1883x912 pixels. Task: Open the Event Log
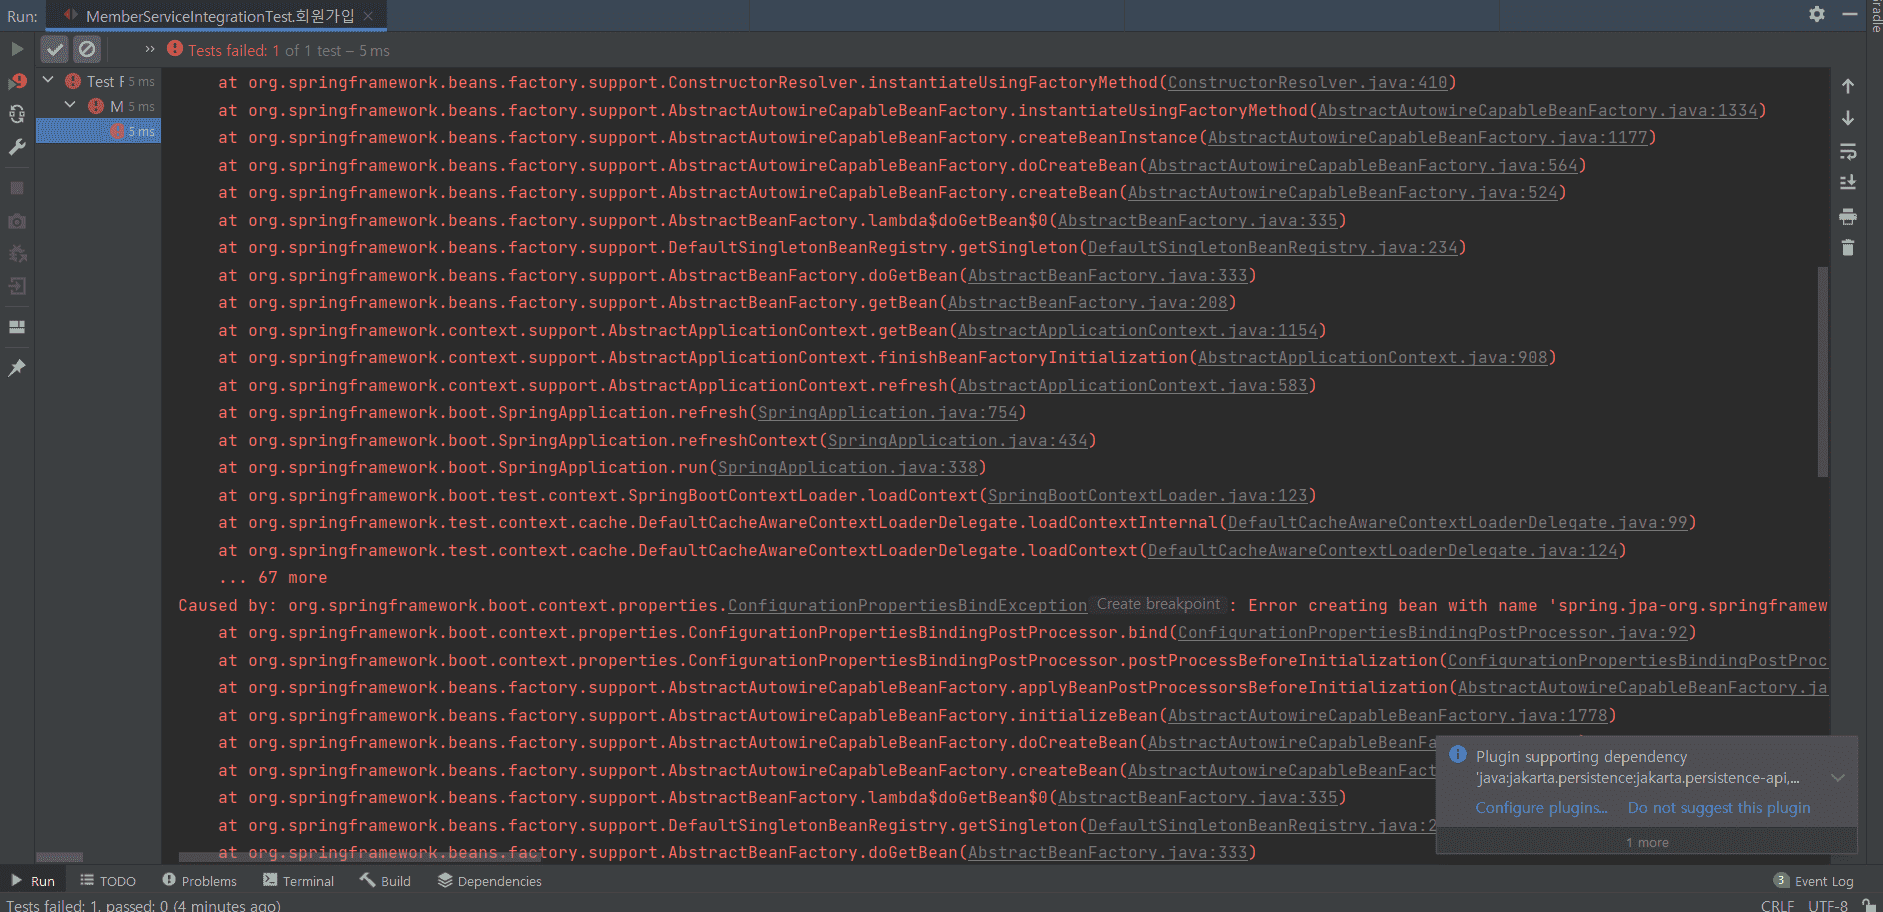point(1814,881)
